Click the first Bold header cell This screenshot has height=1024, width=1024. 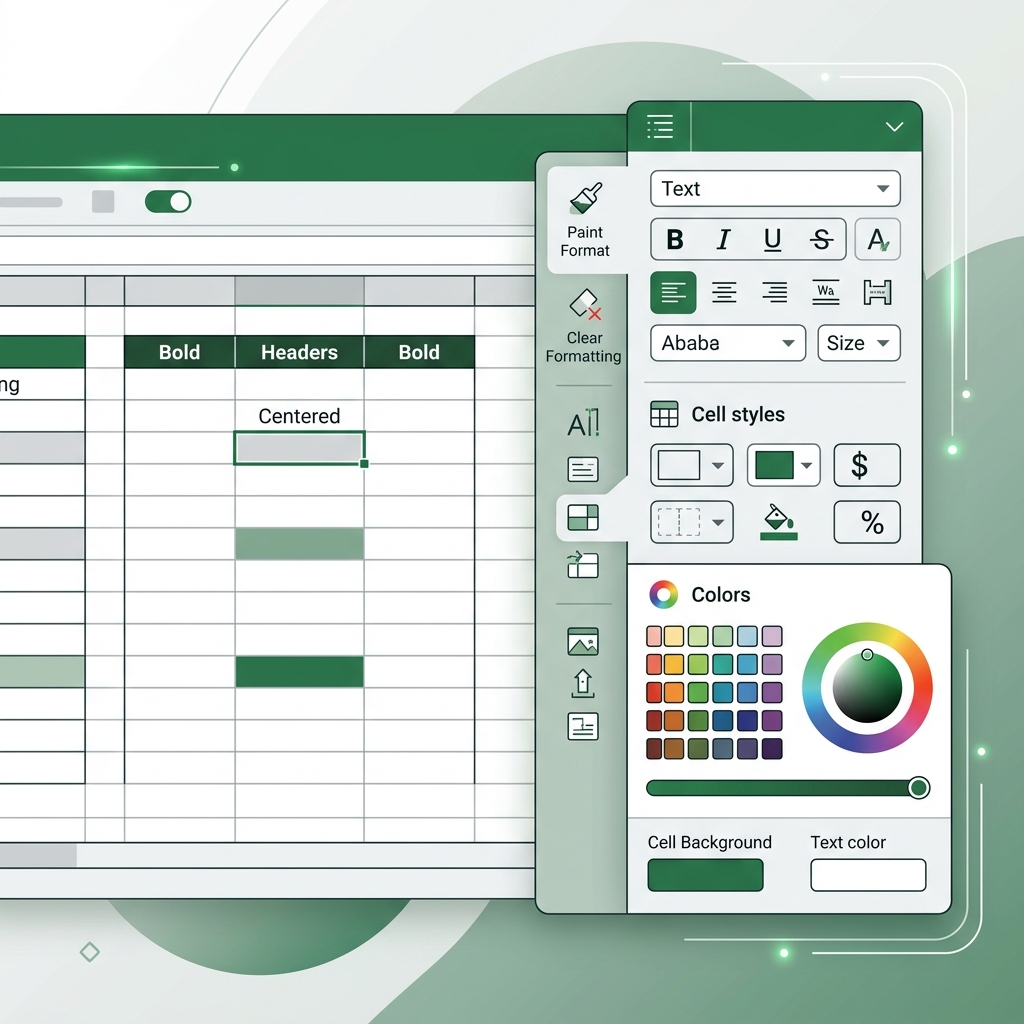[x=180, y=352]
